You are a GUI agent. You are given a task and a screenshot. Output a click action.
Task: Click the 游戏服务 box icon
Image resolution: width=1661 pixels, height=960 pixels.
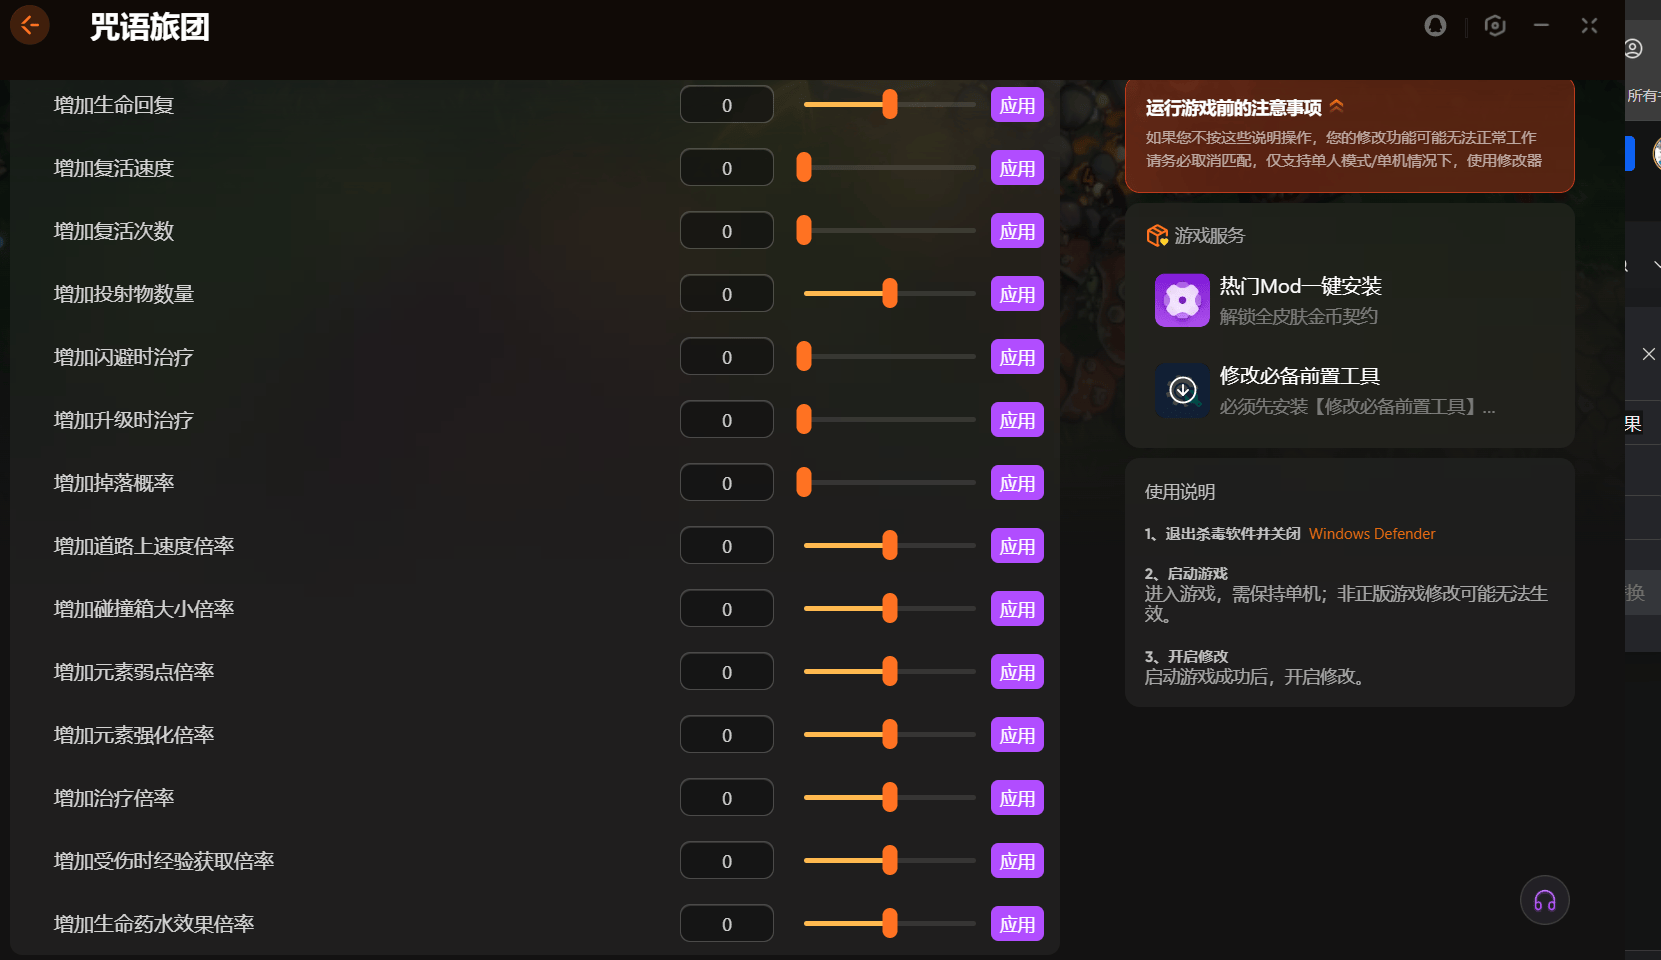pyautogui.click(x=1157, y=236)
